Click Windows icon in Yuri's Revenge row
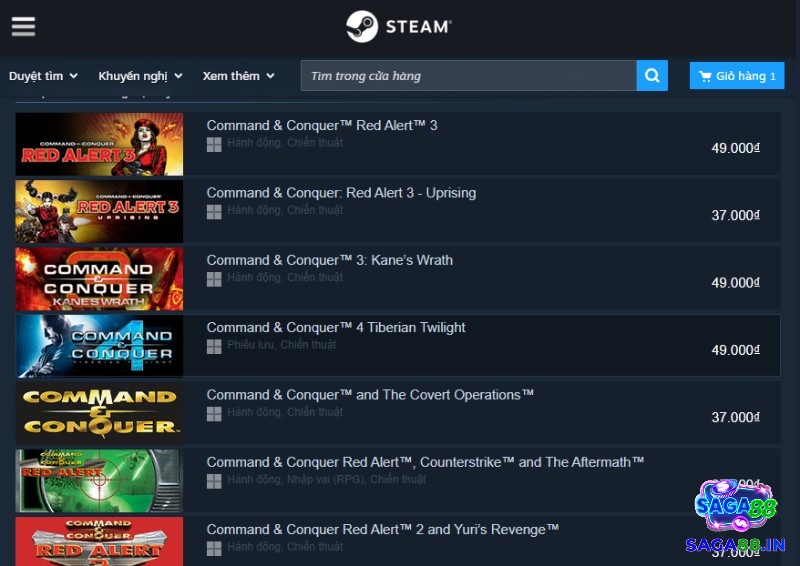800x566 pixels. [x=214, y=549]
